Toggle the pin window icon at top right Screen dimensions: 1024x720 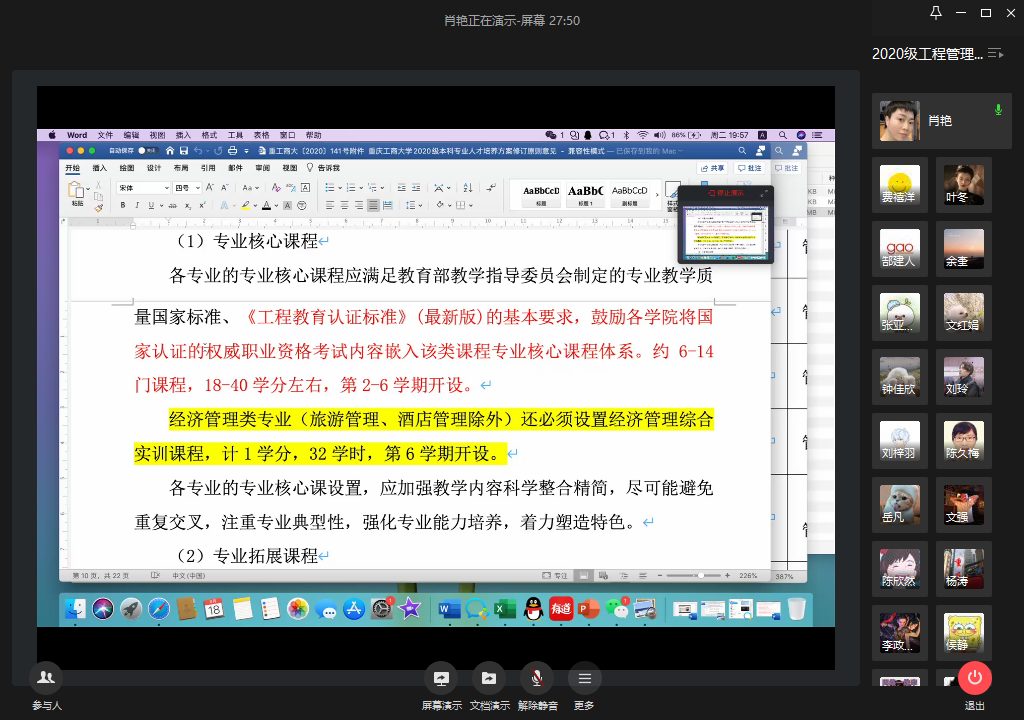click(x=936, y=13)
